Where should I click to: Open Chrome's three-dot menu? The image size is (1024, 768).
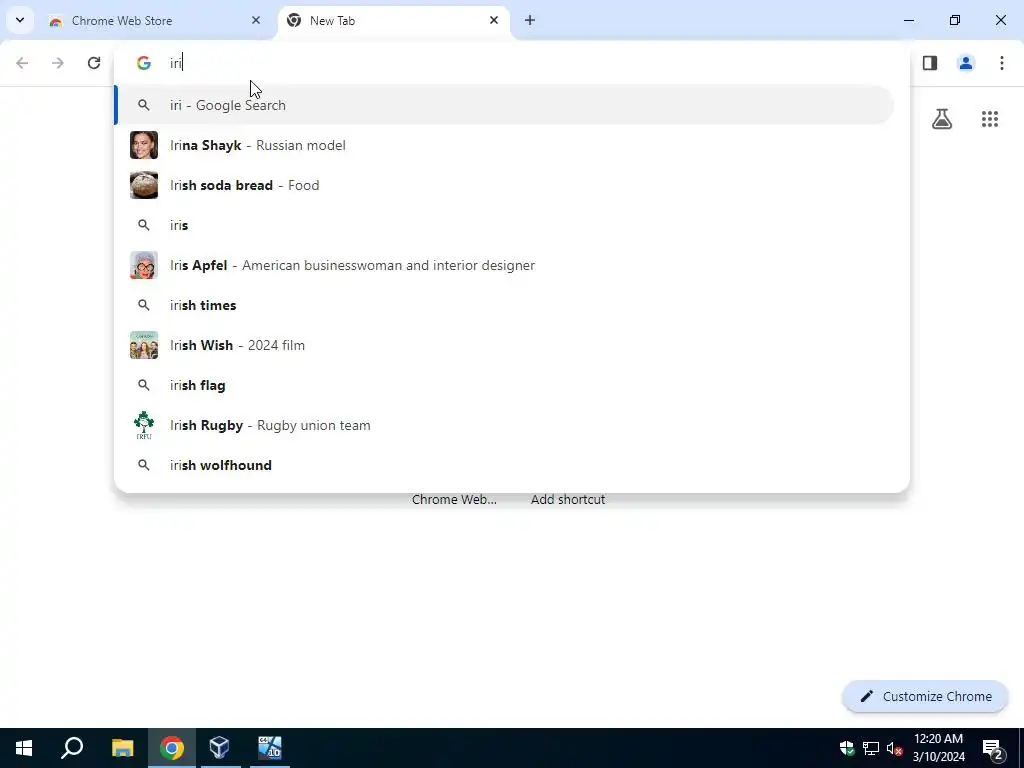click(x=1002, y=63)
